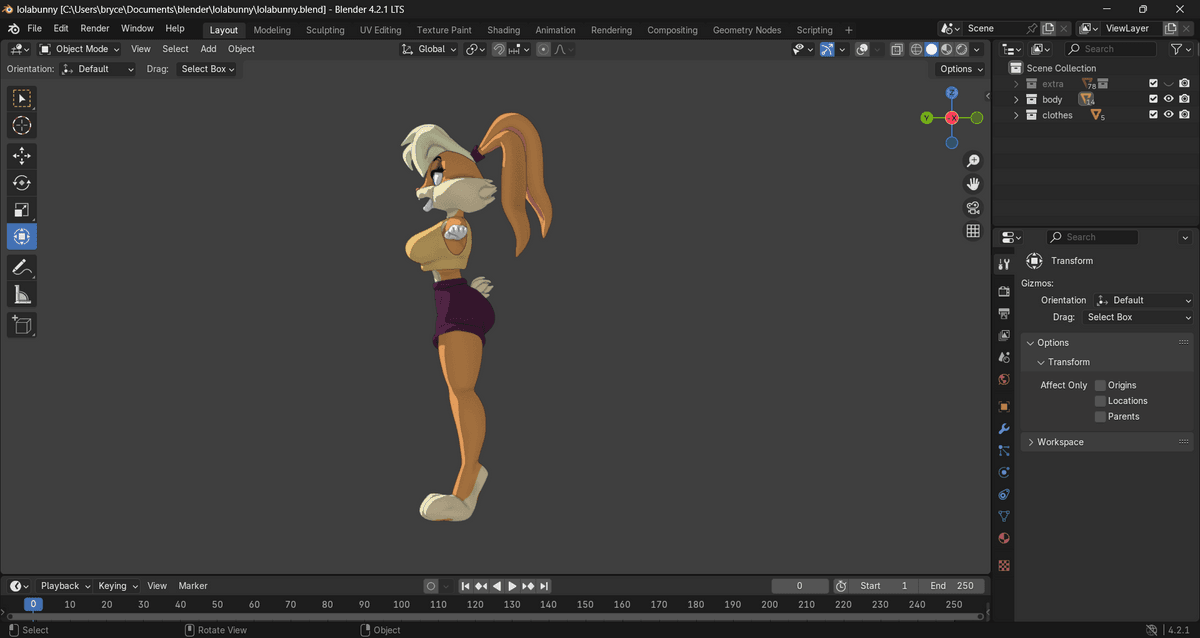Enable the Origins checkbox
Screen dimensions: 1200x638
[1100, 385]
